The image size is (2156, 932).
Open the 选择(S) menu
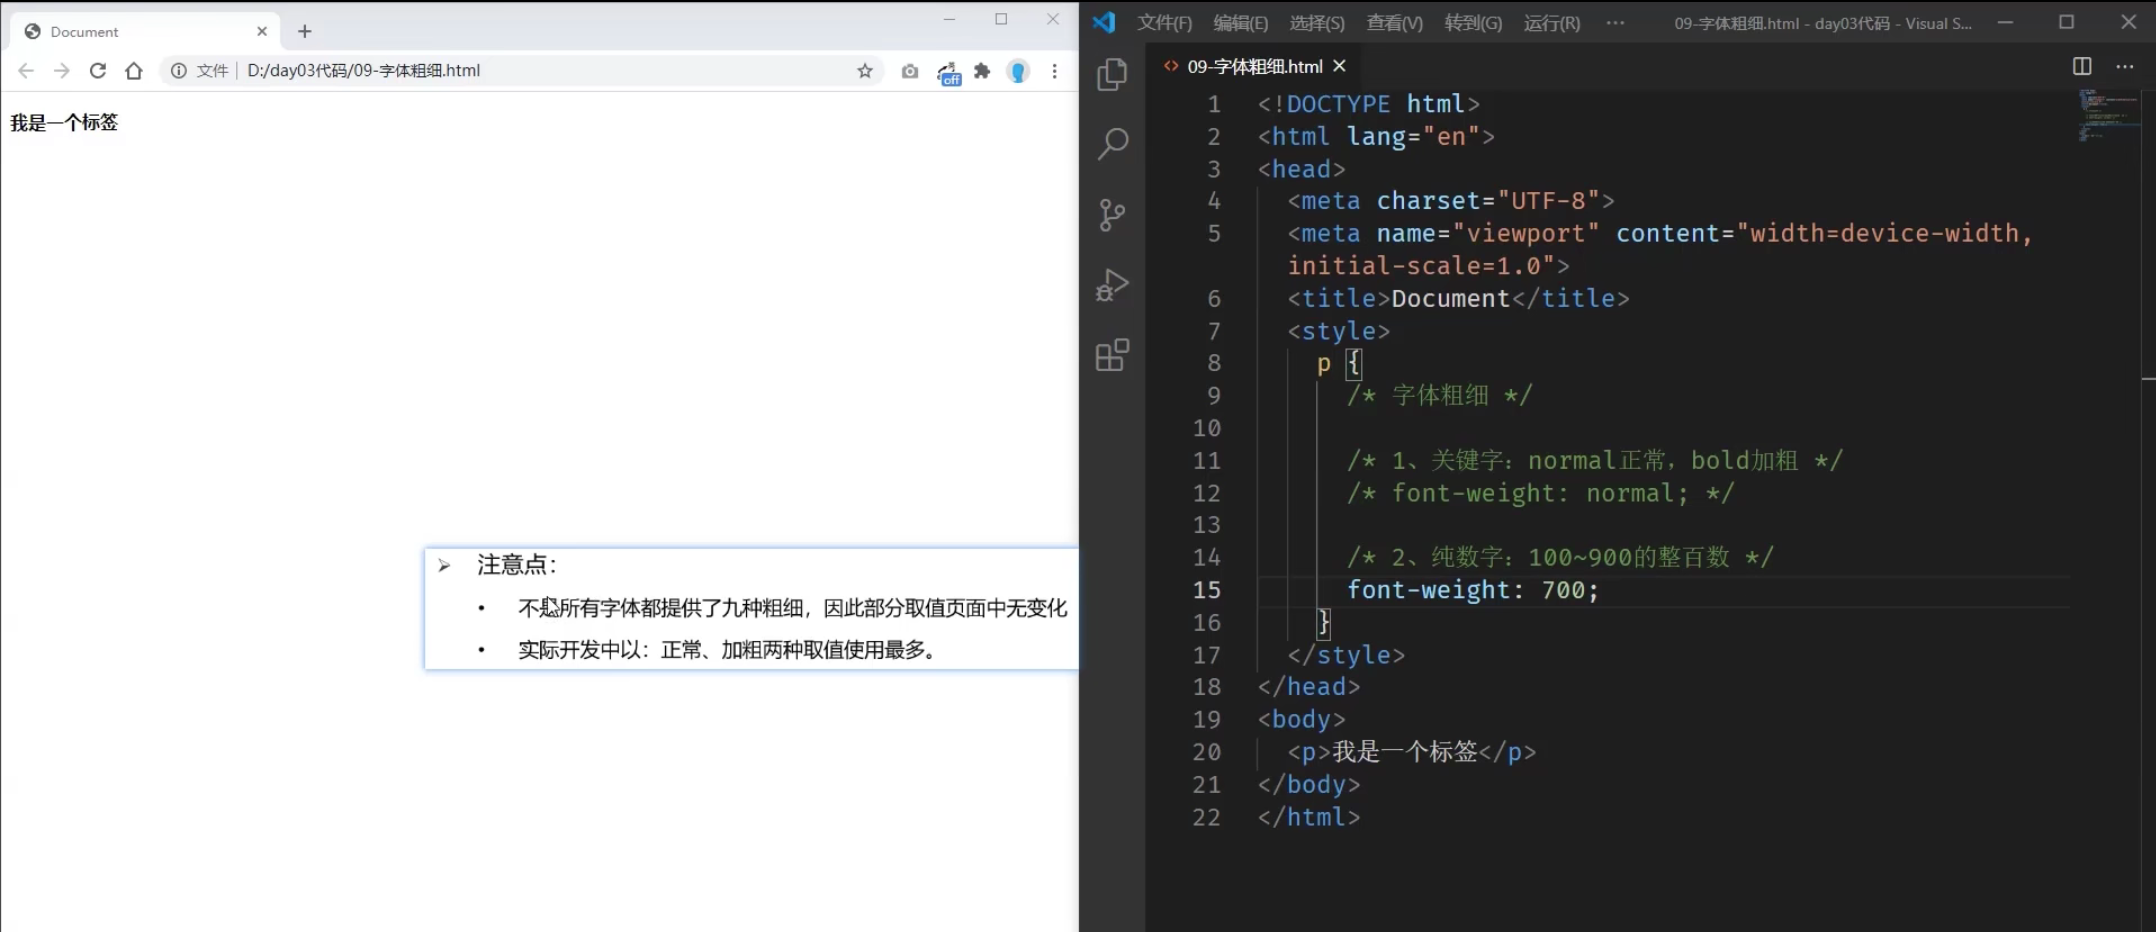coord(1316,23)
